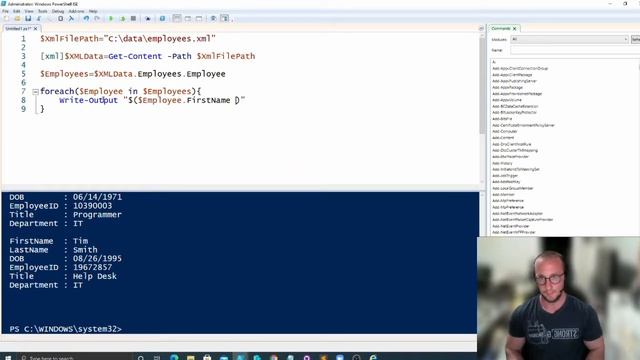Screen dimensions: 640x360
Task: Click the Paste toolbar icon
Action: [60, 18]
